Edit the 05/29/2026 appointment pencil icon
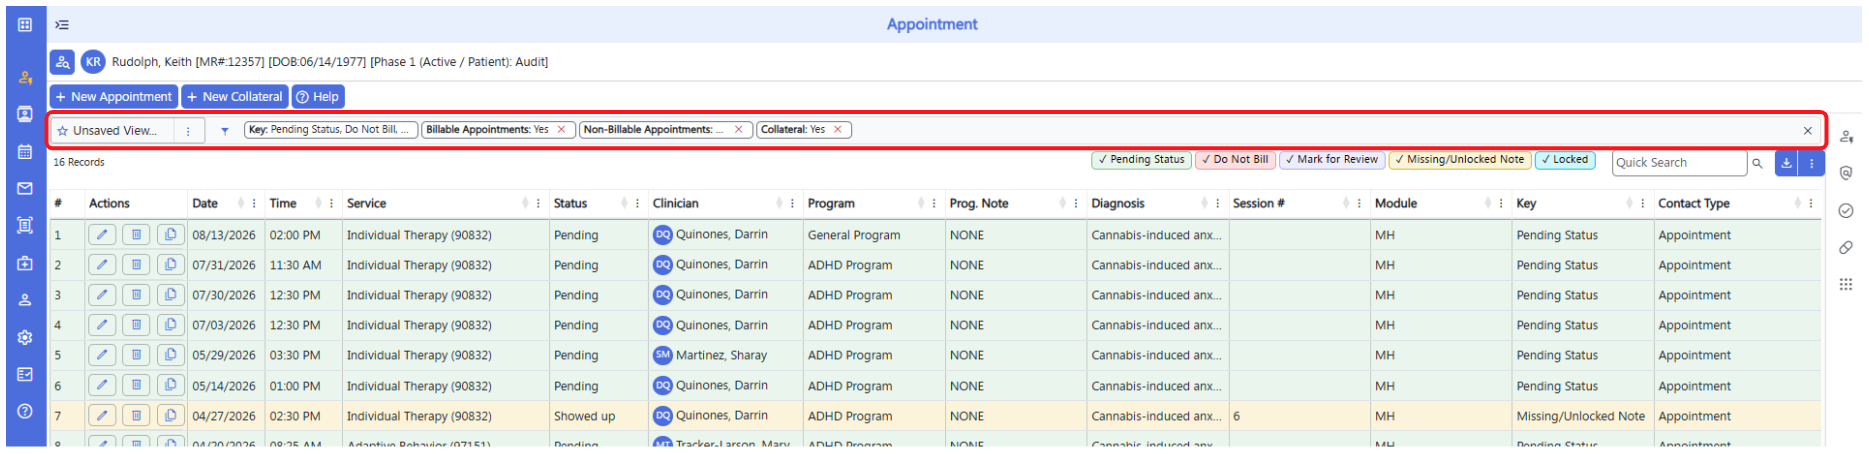The height and width of the screenshot is (454, 1869). (102, 355)
